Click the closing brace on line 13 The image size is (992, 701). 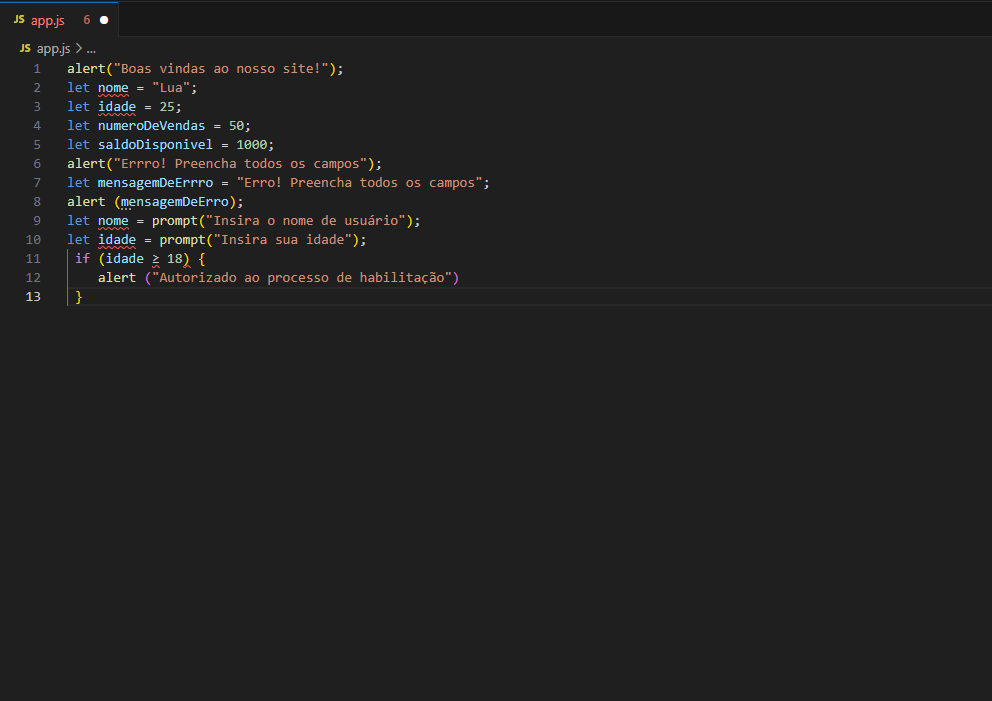tap(79, 296)
